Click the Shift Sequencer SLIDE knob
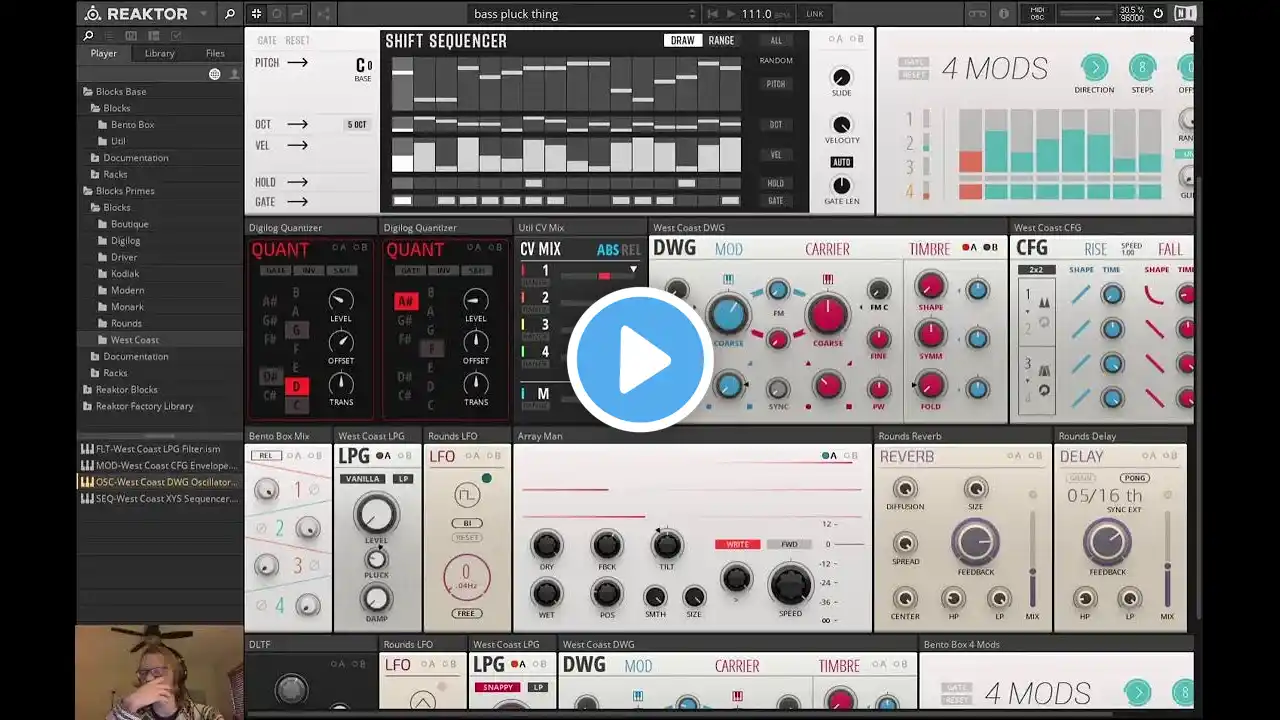 (842, 77)
